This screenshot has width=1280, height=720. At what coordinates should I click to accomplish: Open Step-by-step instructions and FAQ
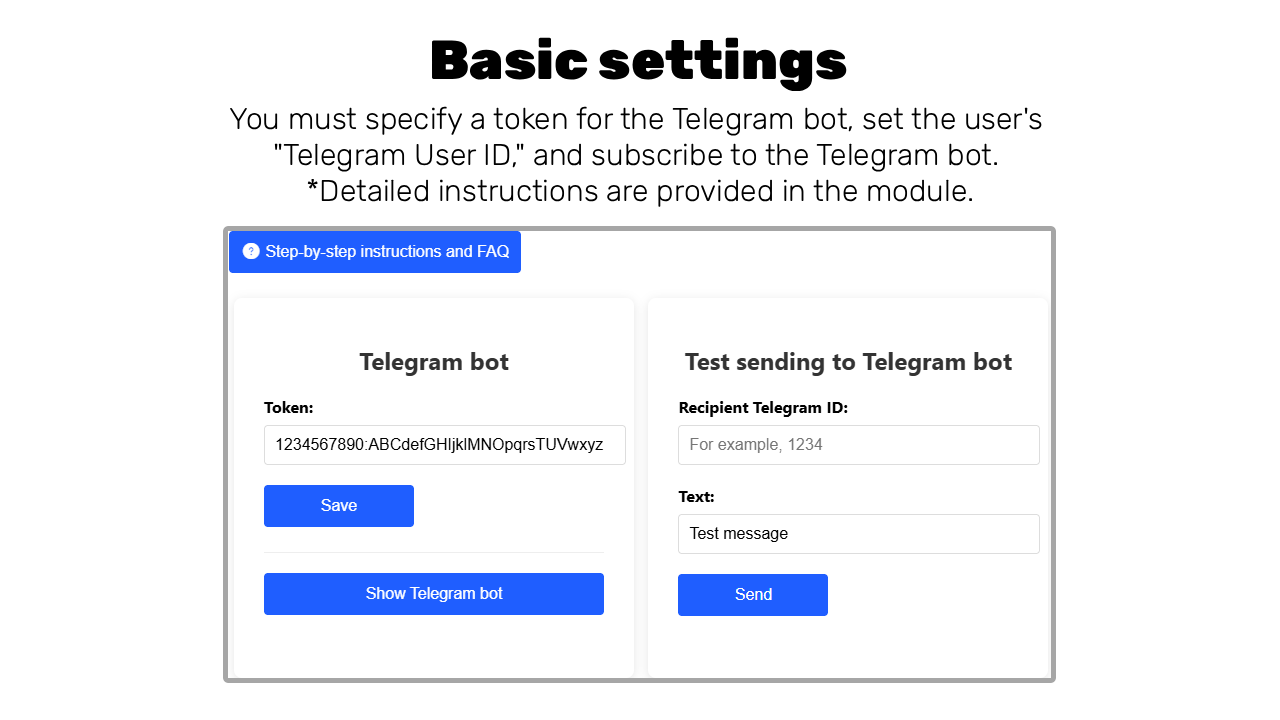(387, 252)
